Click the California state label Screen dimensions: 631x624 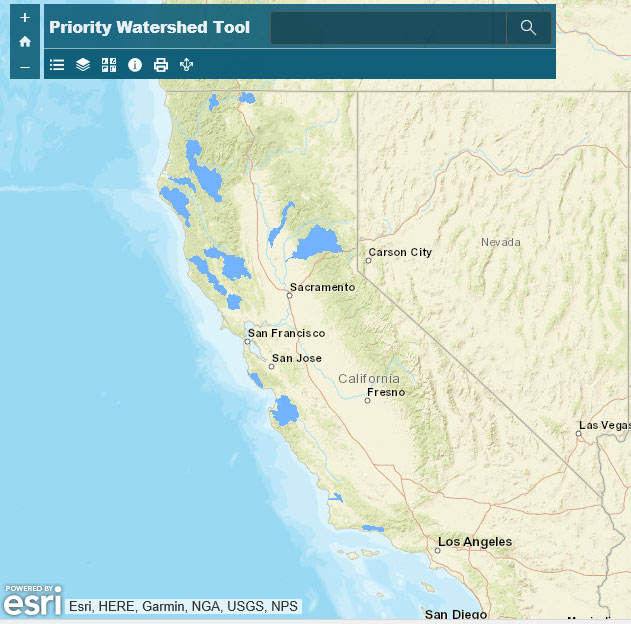(369, 379)
